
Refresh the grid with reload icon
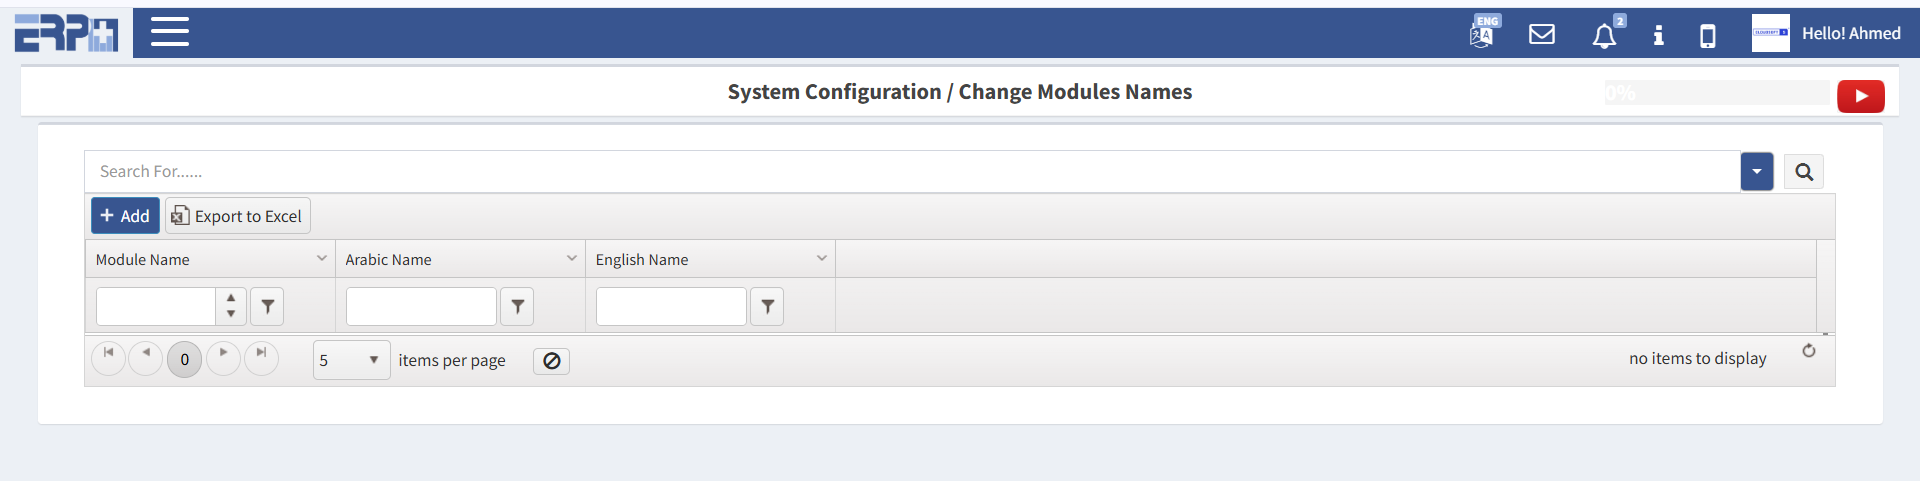click(1809, 351)
